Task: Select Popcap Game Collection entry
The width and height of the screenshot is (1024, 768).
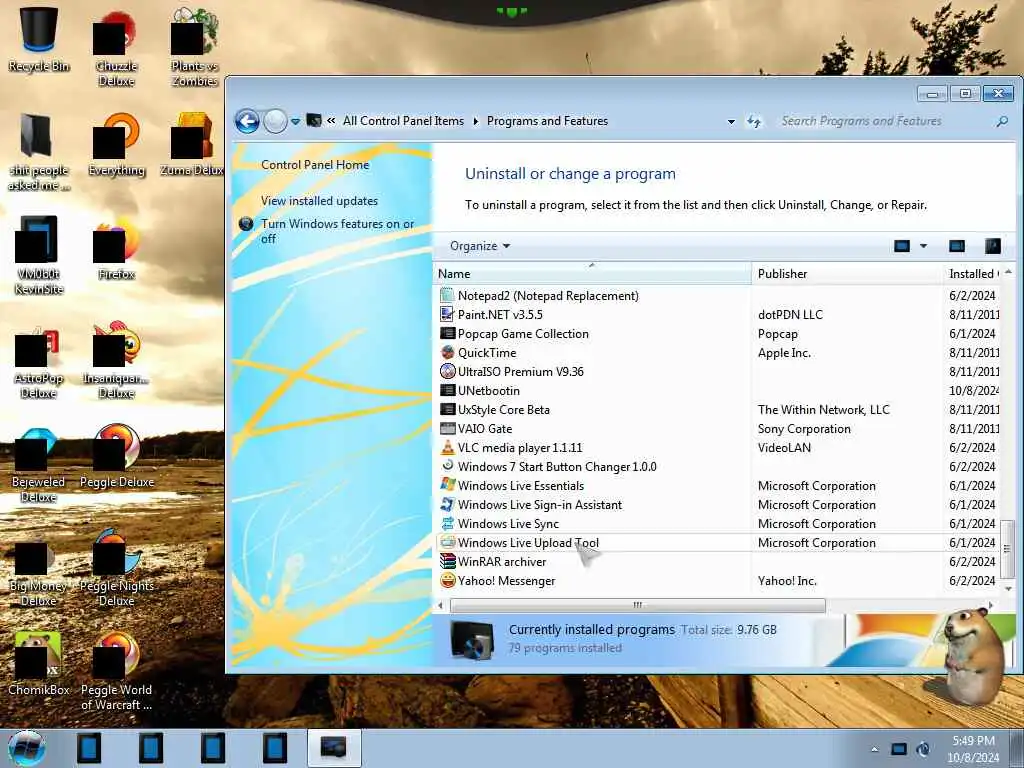Action: 717,334
